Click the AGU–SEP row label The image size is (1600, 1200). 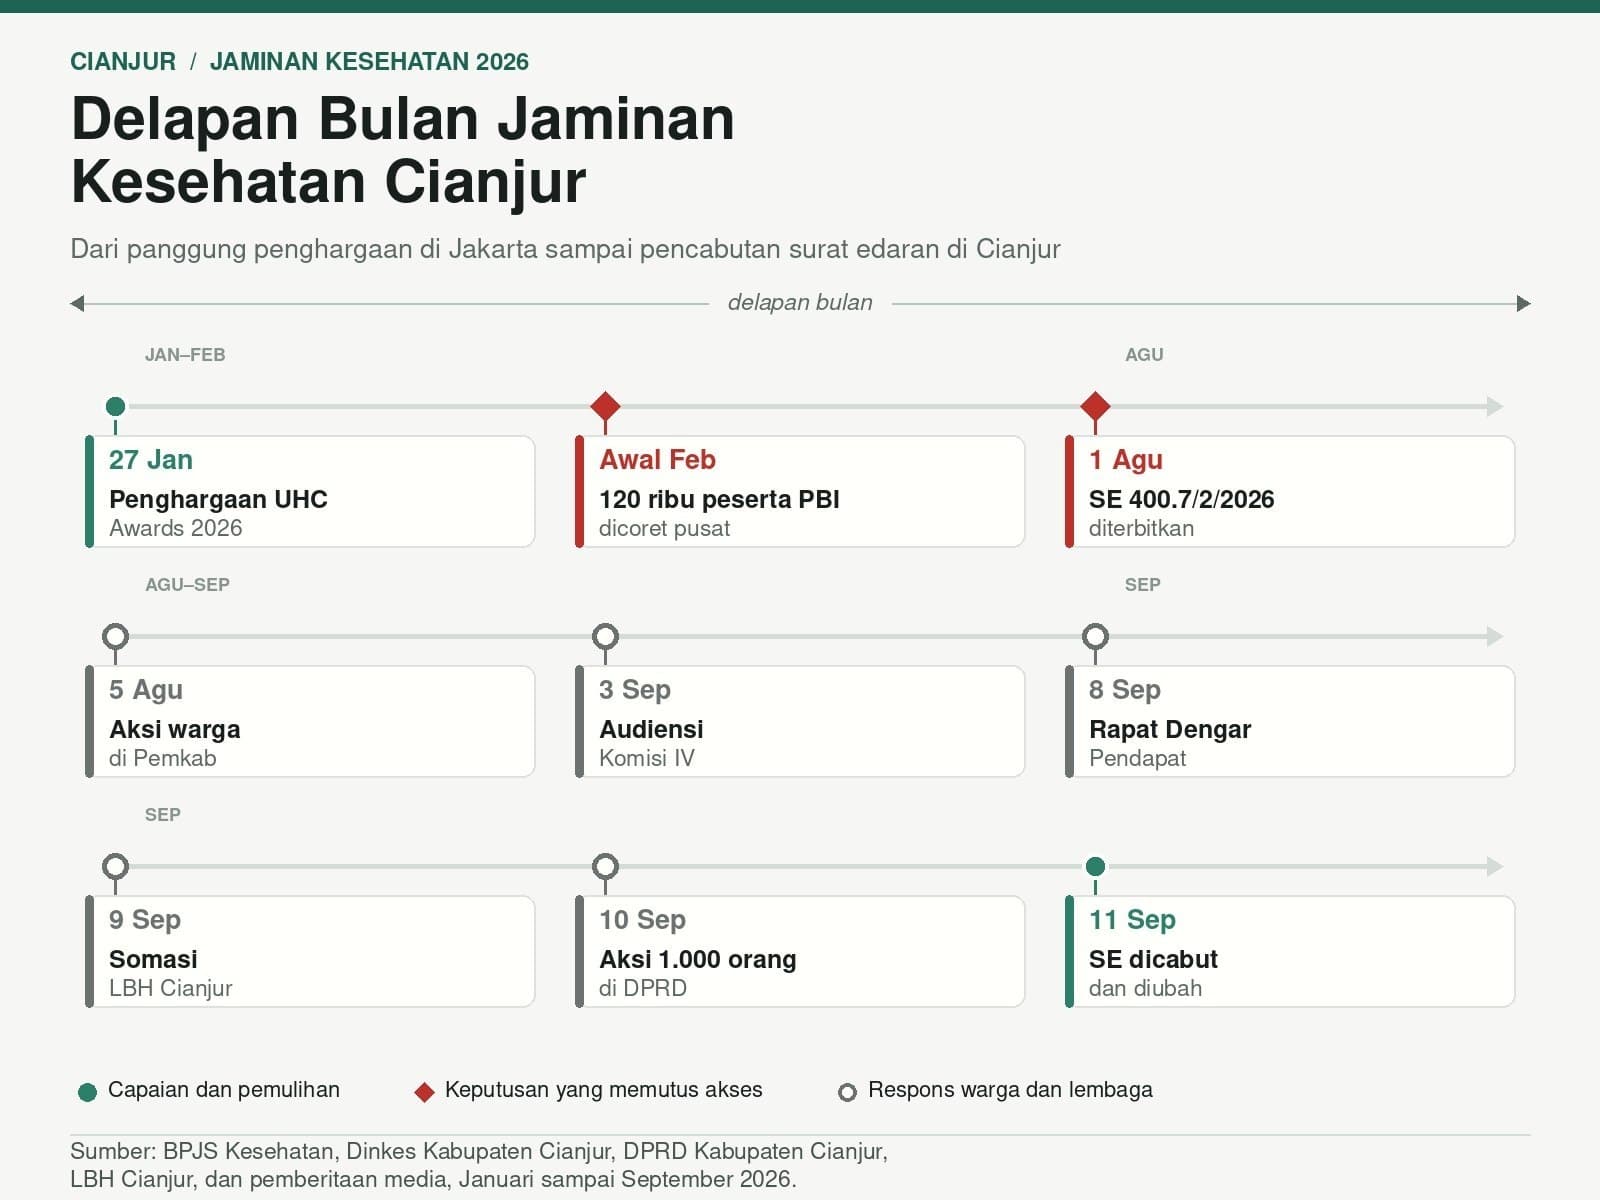point(187,585)
